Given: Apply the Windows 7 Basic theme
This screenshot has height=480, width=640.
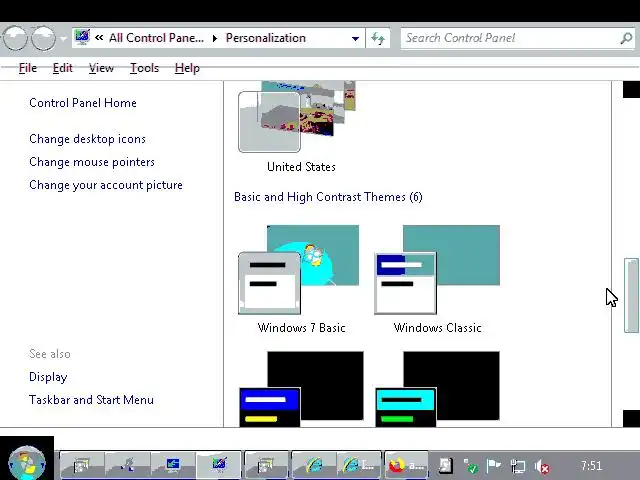Looking at the screenshot, I should [x=299, y=269].
